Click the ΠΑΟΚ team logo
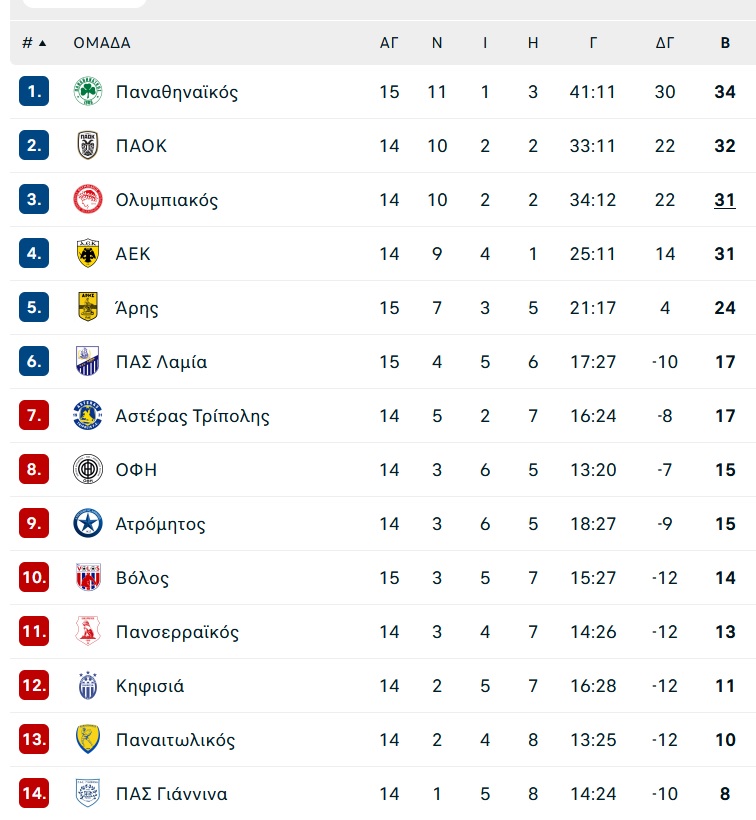 (x=87, y=145)
